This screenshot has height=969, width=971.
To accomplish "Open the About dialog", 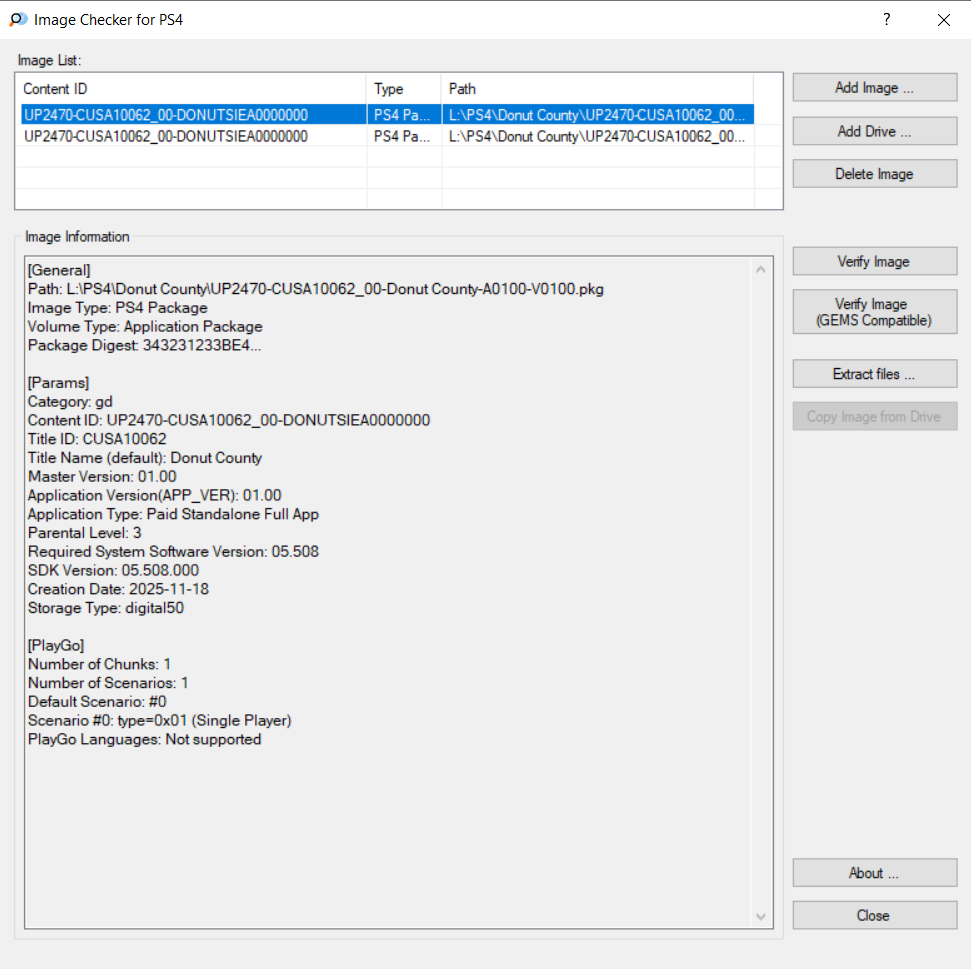I will point(874,873).
